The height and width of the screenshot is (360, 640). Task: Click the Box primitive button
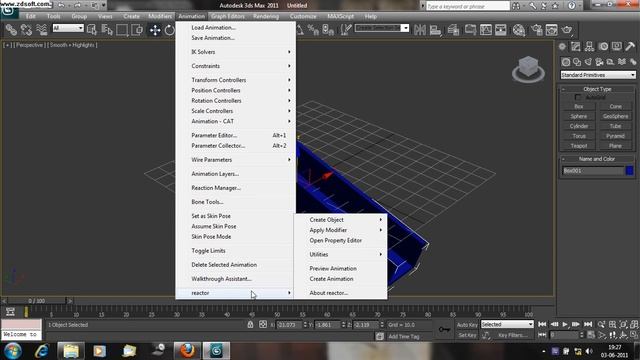(579, 107)
